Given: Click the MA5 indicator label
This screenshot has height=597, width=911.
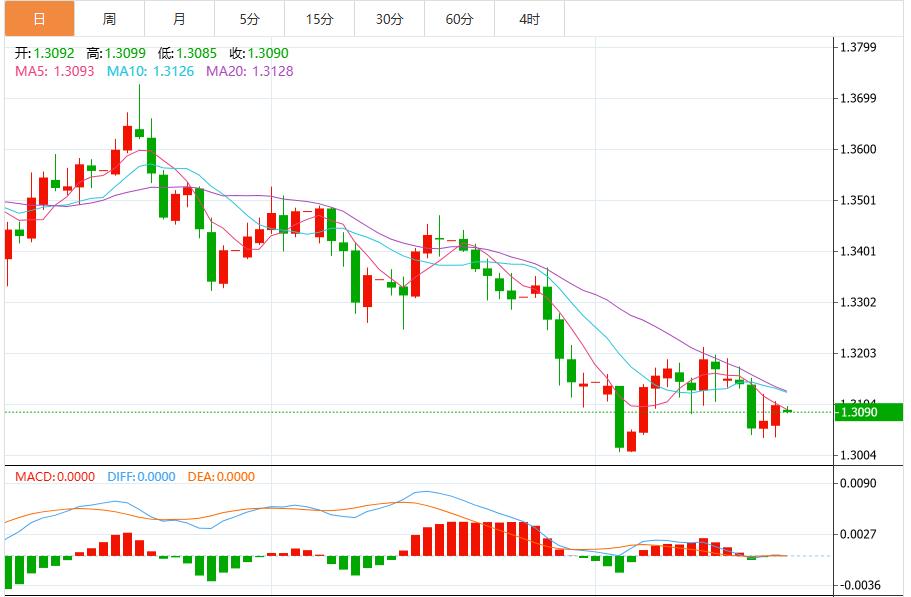Looking at the screenshot, I should pyautogui.click(x=32, y=72).
